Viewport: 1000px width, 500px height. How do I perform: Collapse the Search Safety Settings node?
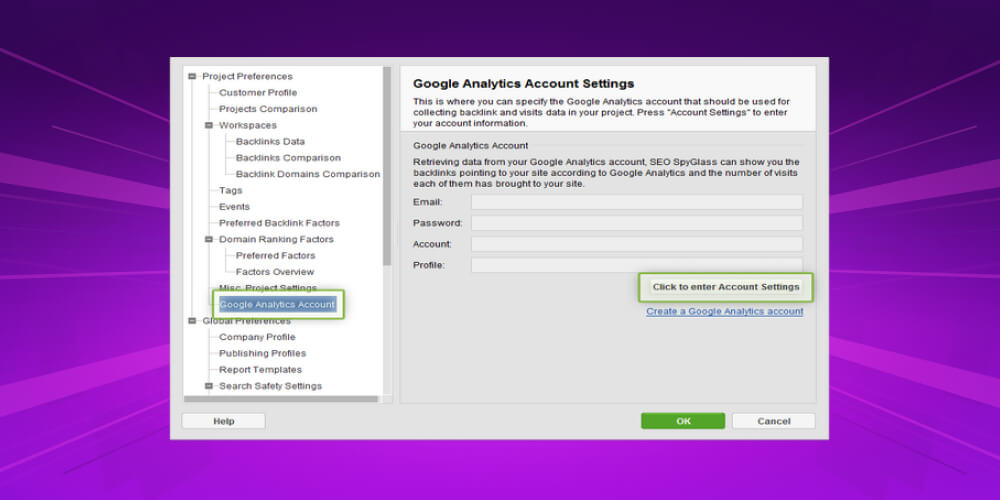tap(209, 386)
